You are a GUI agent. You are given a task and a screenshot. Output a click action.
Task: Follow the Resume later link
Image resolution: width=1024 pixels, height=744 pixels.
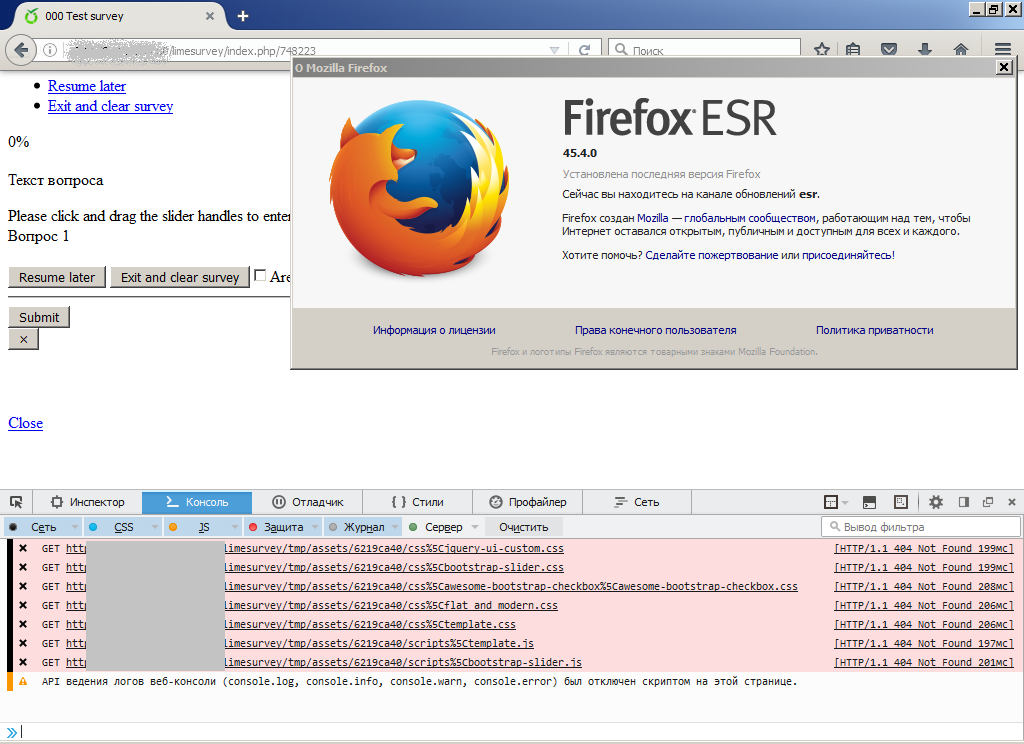pyautogui.click(x=87, y=86)
